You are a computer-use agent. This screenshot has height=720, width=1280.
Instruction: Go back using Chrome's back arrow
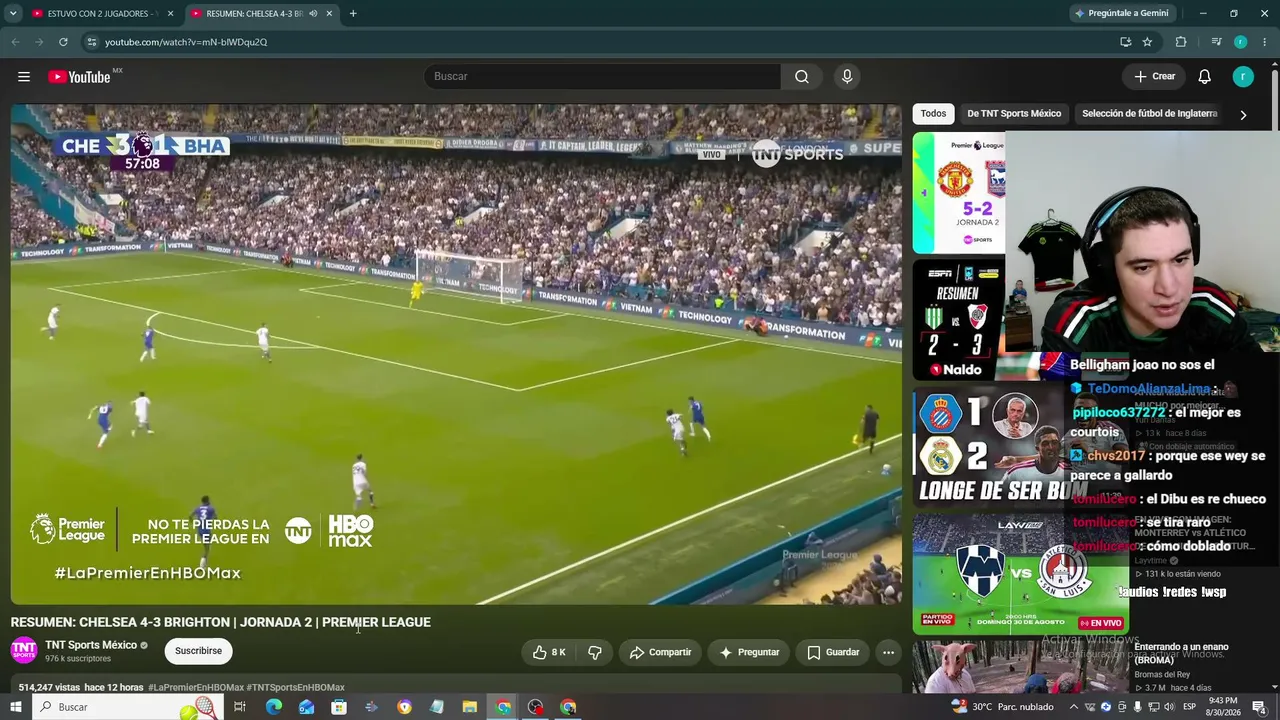point(15,42)
